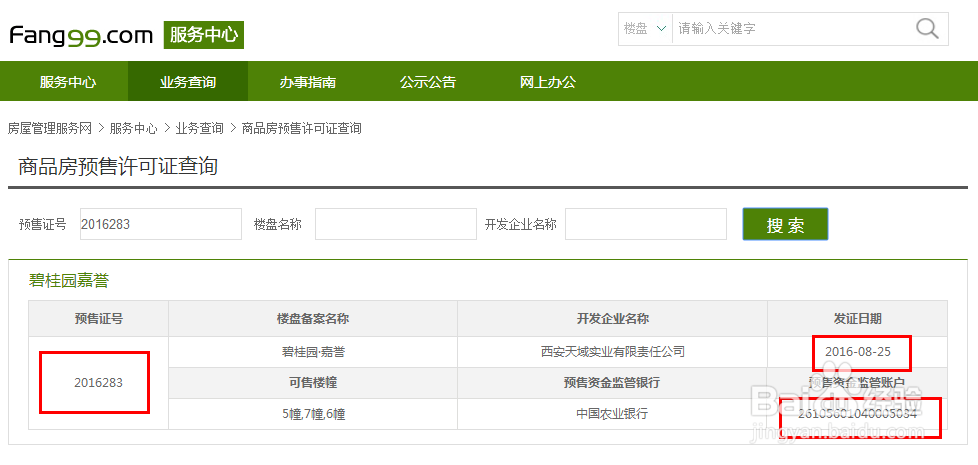Open the 办事指南 navigation tab
The height and width of the screenshot is (465, 978).
pos(307,82)
